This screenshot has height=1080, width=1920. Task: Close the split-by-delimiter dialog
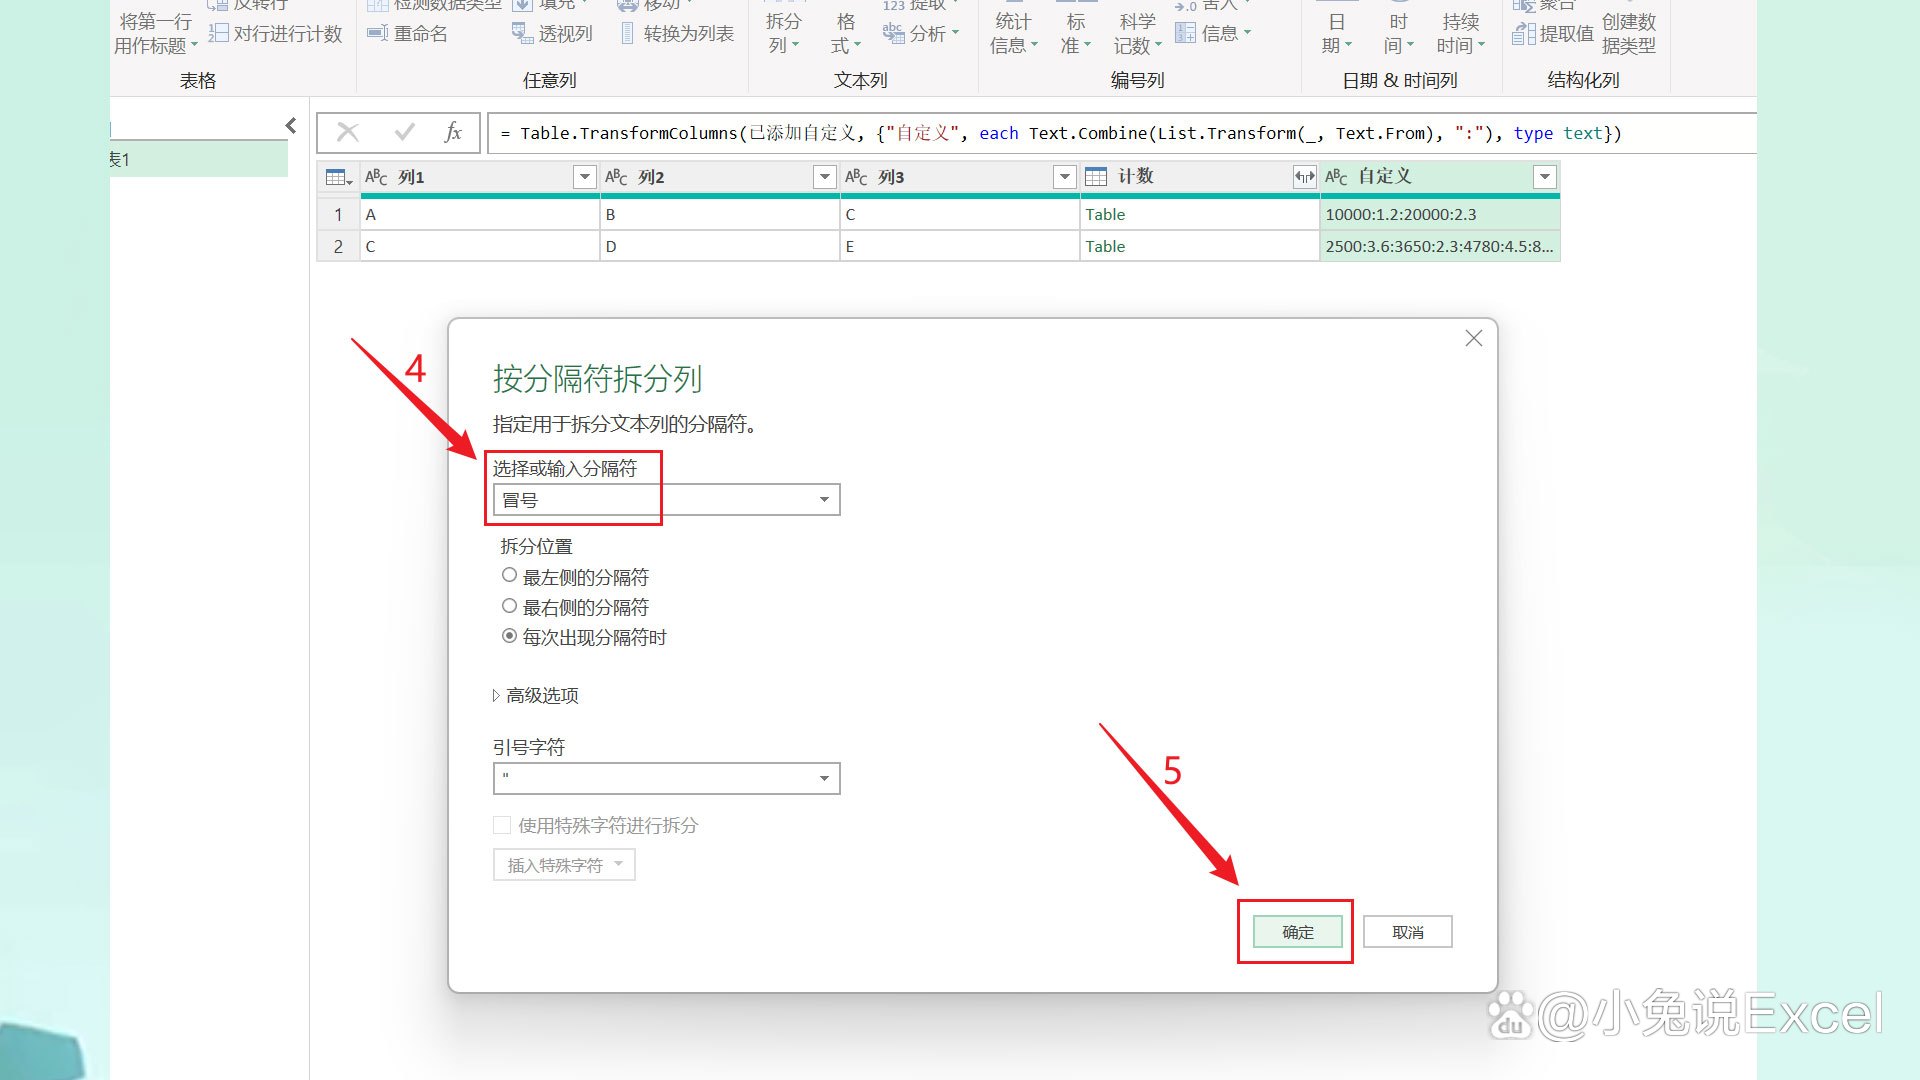[1473, 339]
